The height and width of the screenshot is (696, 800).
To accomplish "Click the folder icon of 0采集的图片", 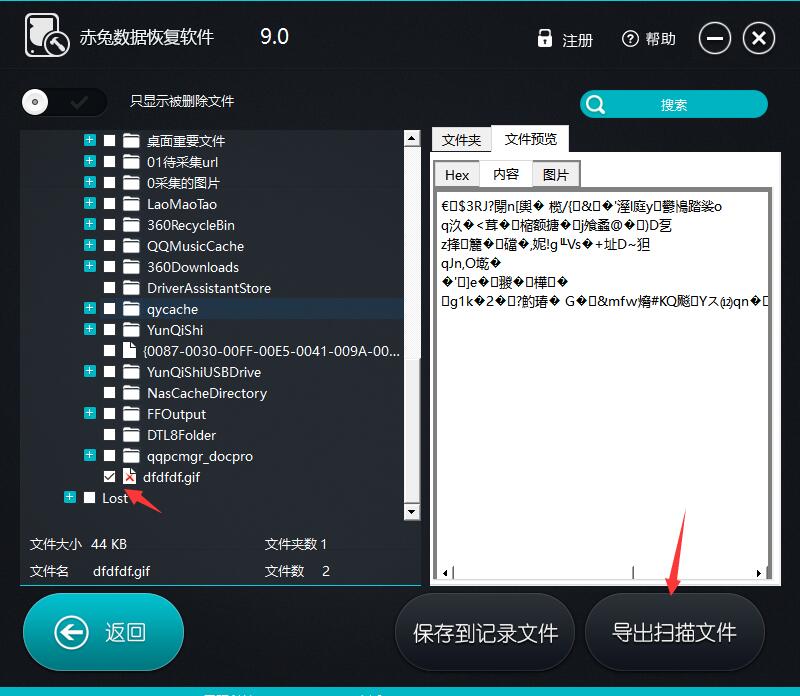I will [x=131, y=183].
